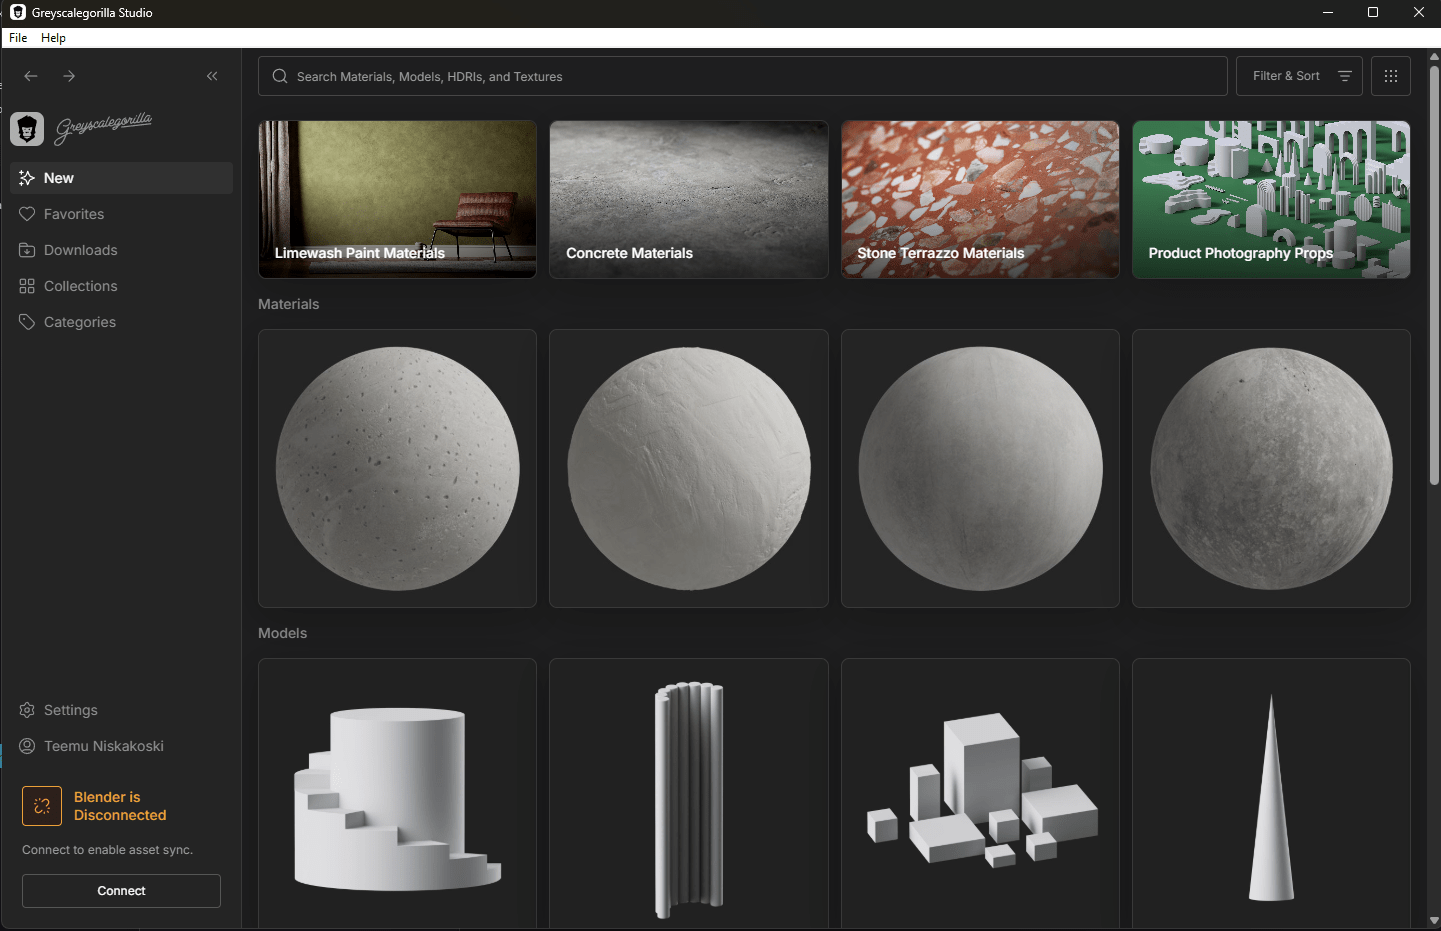Click the New sparkle icon in sidebar
1441x931 pixels.
tap(27, 178)
